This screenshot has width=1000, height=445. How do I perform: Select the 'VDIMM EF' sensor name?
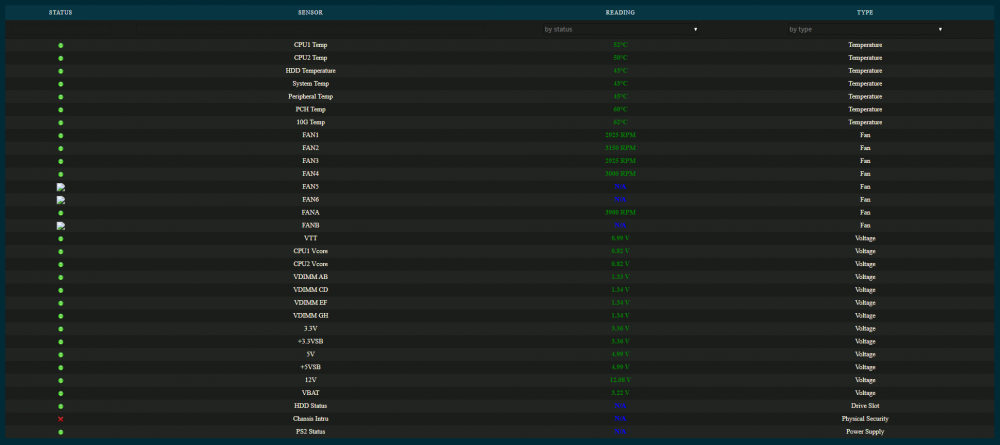310,302
